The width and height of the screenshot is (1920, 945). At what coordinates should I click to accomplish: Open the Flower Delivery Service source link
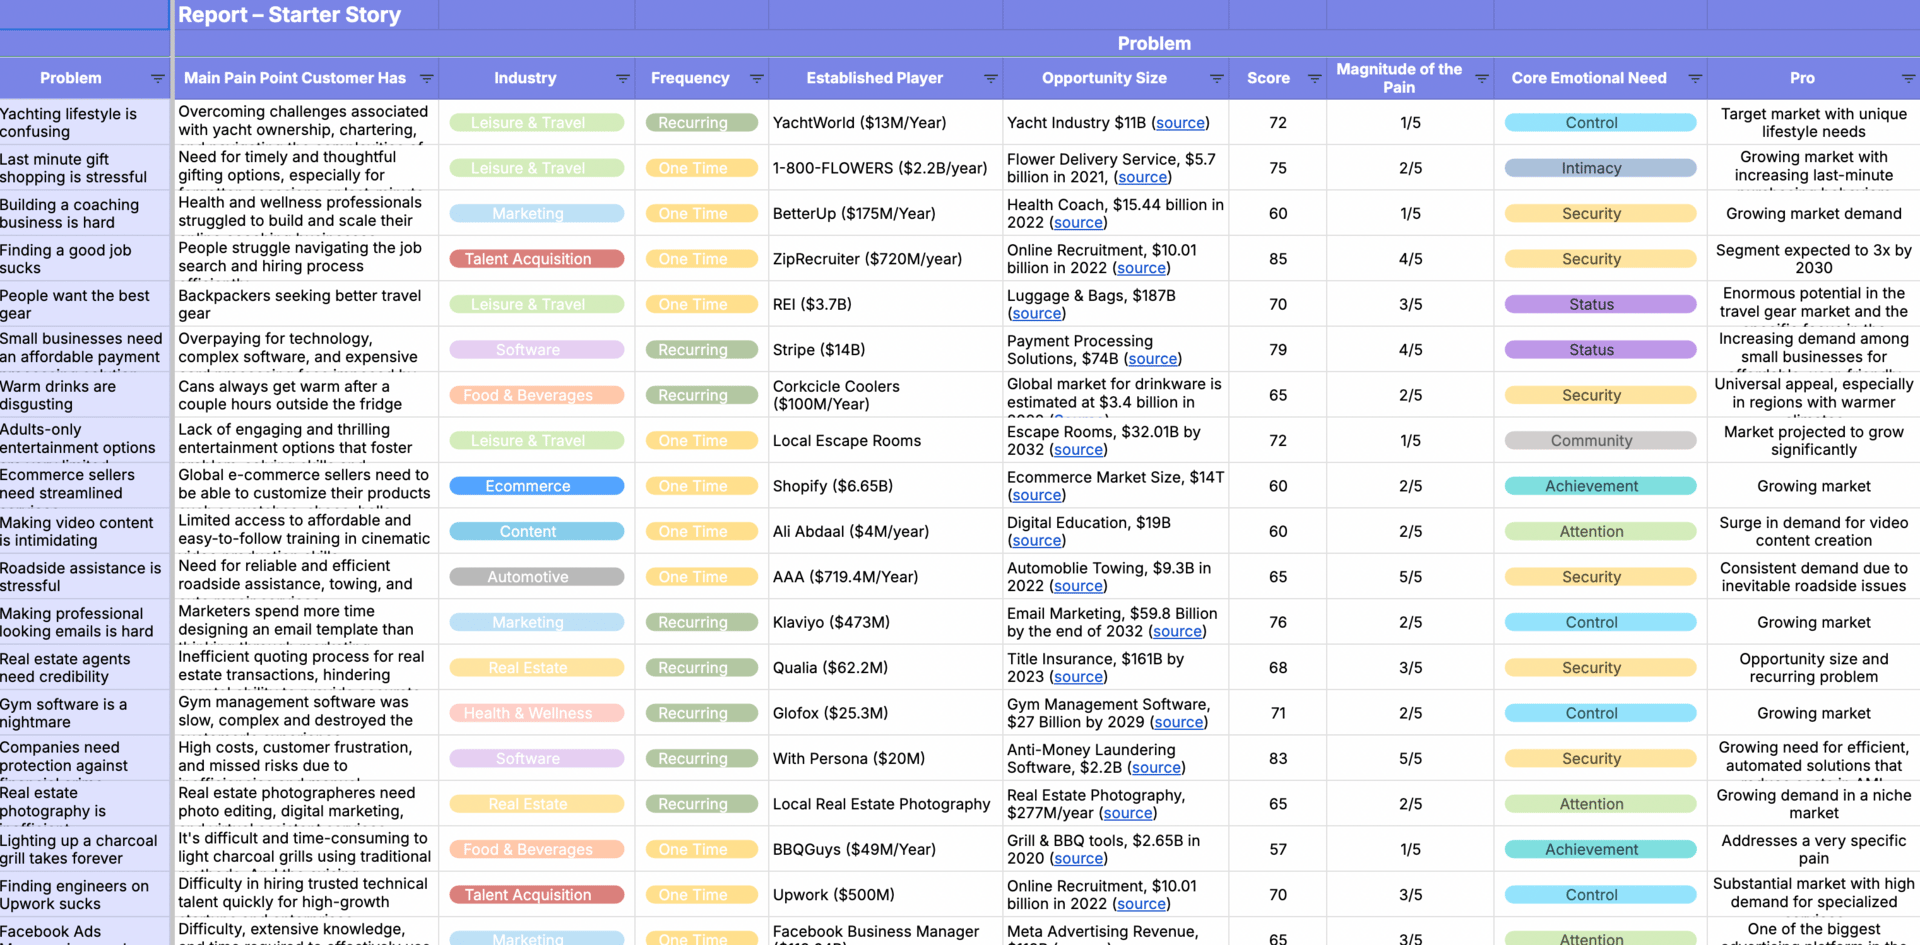tap(1142, 177)
